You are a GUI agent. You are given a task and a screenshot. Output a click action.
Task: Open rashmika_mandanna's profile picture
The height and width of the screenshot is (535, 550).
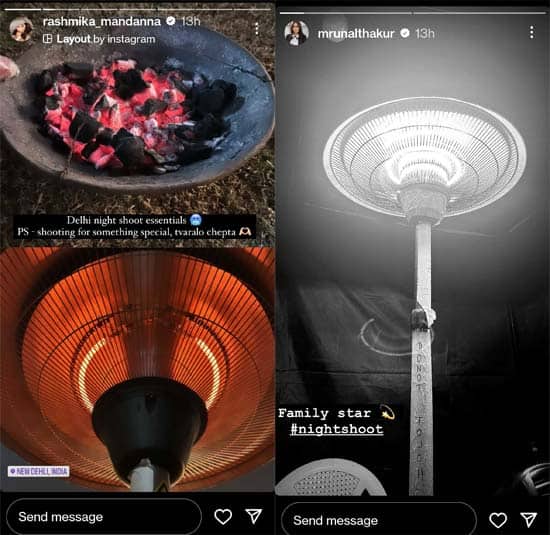click(21, 30)
